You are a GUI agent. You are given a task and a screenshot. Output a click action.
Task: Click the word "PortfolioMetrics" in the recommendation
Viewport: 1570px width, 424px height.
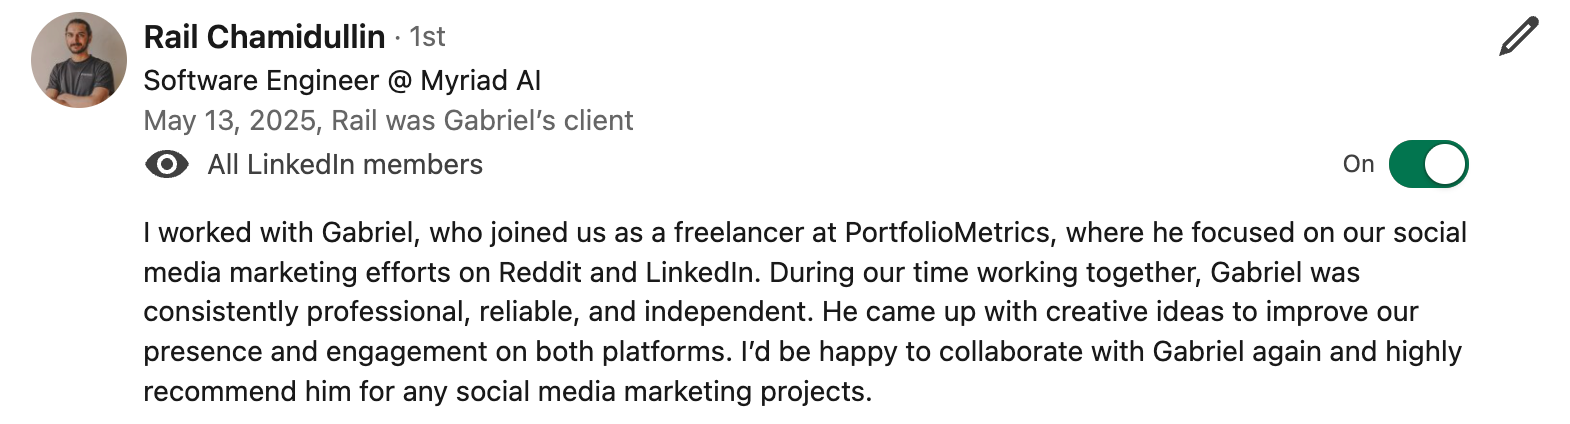[947, 233]
